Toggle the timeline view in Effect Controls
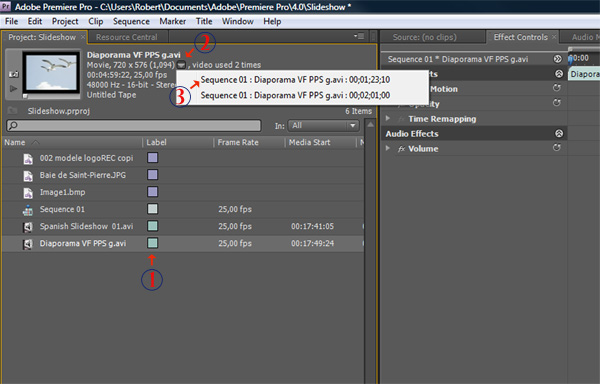600x384 pixels. coord(558,59)
